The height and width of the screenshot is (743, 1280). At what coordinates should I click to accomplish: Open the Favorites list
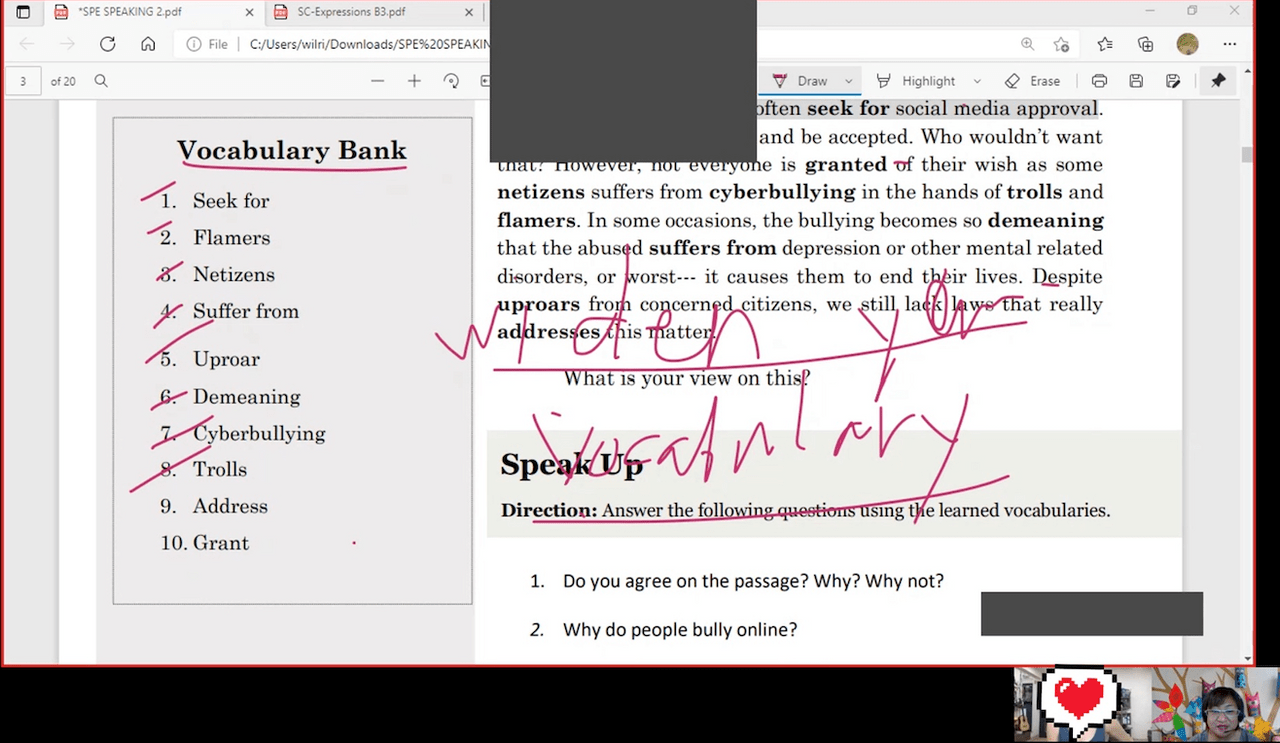point(1105,44)
